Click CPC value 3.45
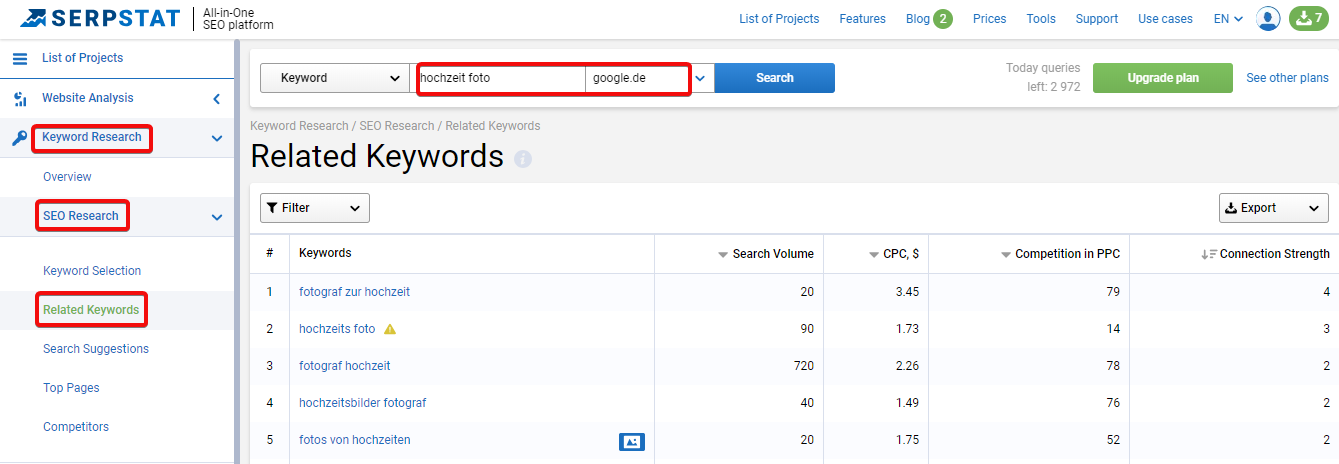Screen dimensions: 1339x464 coord(906,292)
